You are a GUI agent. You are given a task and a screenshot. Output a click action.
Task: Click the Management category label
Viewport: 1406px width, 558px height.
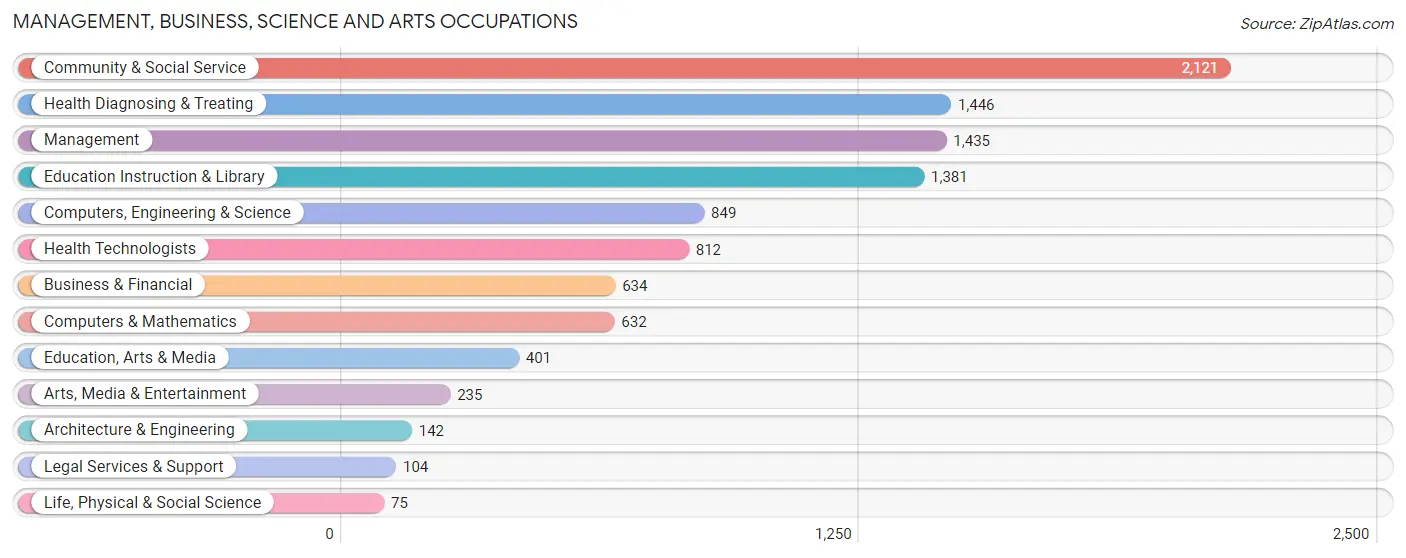92,140
